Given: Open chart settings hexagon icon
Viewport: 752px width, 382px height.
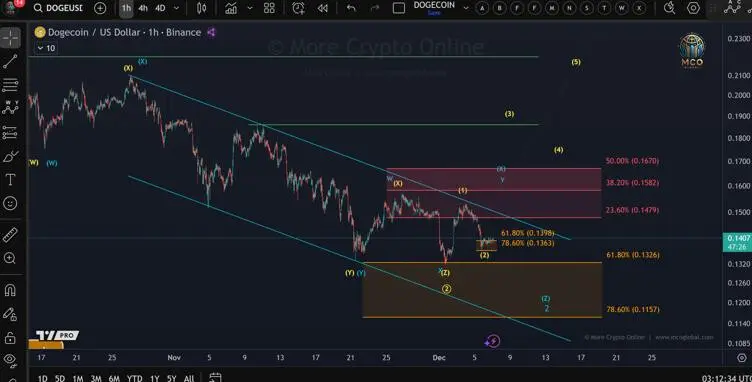Looking at the screenshot, I should 693,8.
